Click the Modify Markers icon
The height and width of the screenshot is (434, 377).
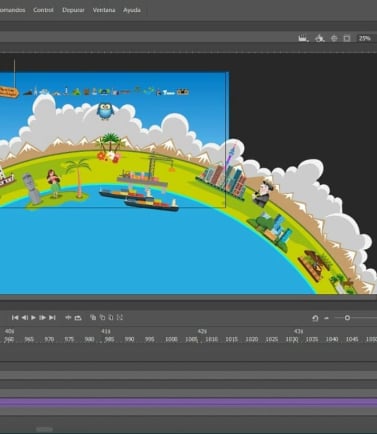[x=120, y=317]
